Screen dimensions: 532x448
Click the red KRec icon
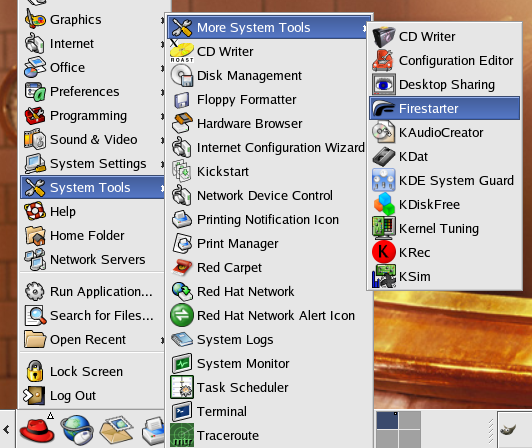[383, 252]
